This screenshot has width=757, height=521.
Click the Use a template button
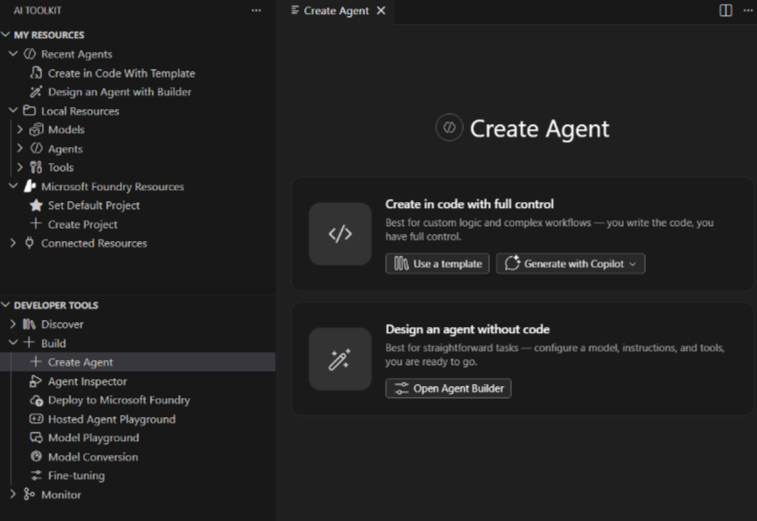(x=438, y=264)
